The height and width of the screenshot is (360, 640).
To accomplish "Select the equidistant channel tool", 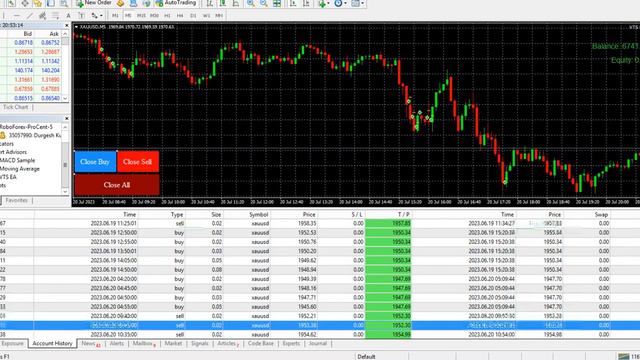I will pos(42,16).
